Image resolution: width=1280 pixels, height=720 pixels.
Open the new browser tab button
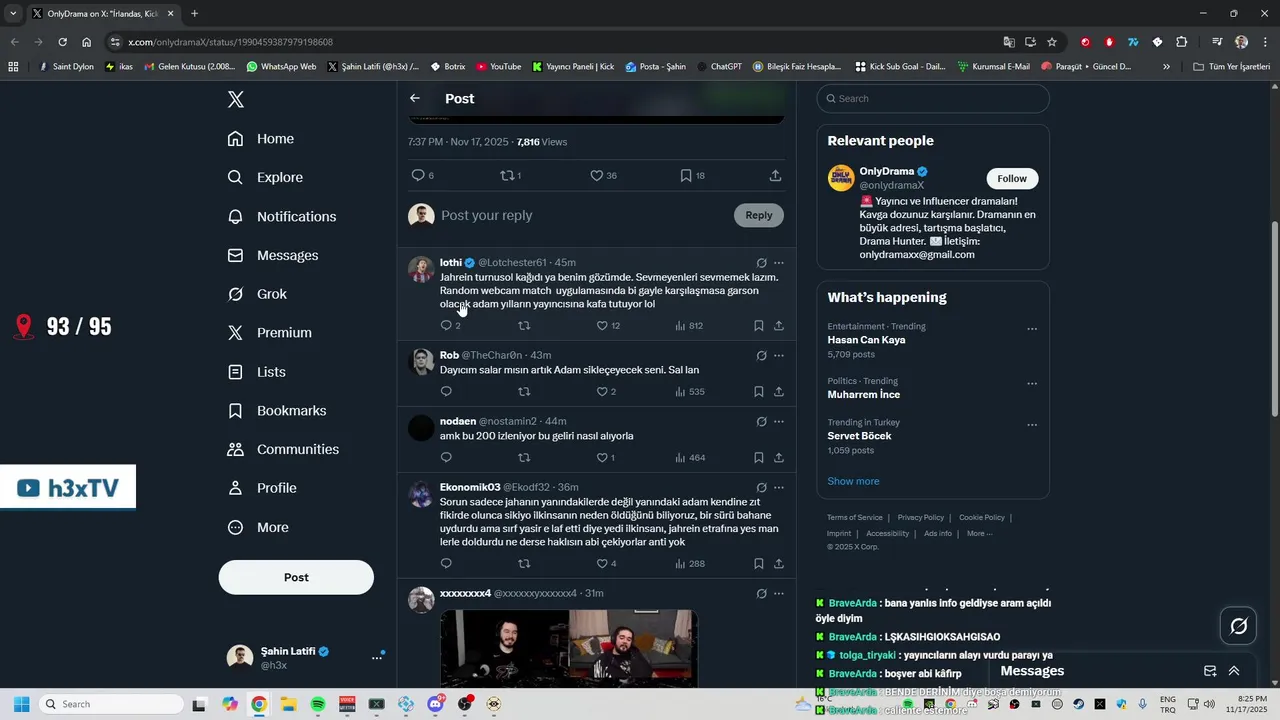click(194, 13)
